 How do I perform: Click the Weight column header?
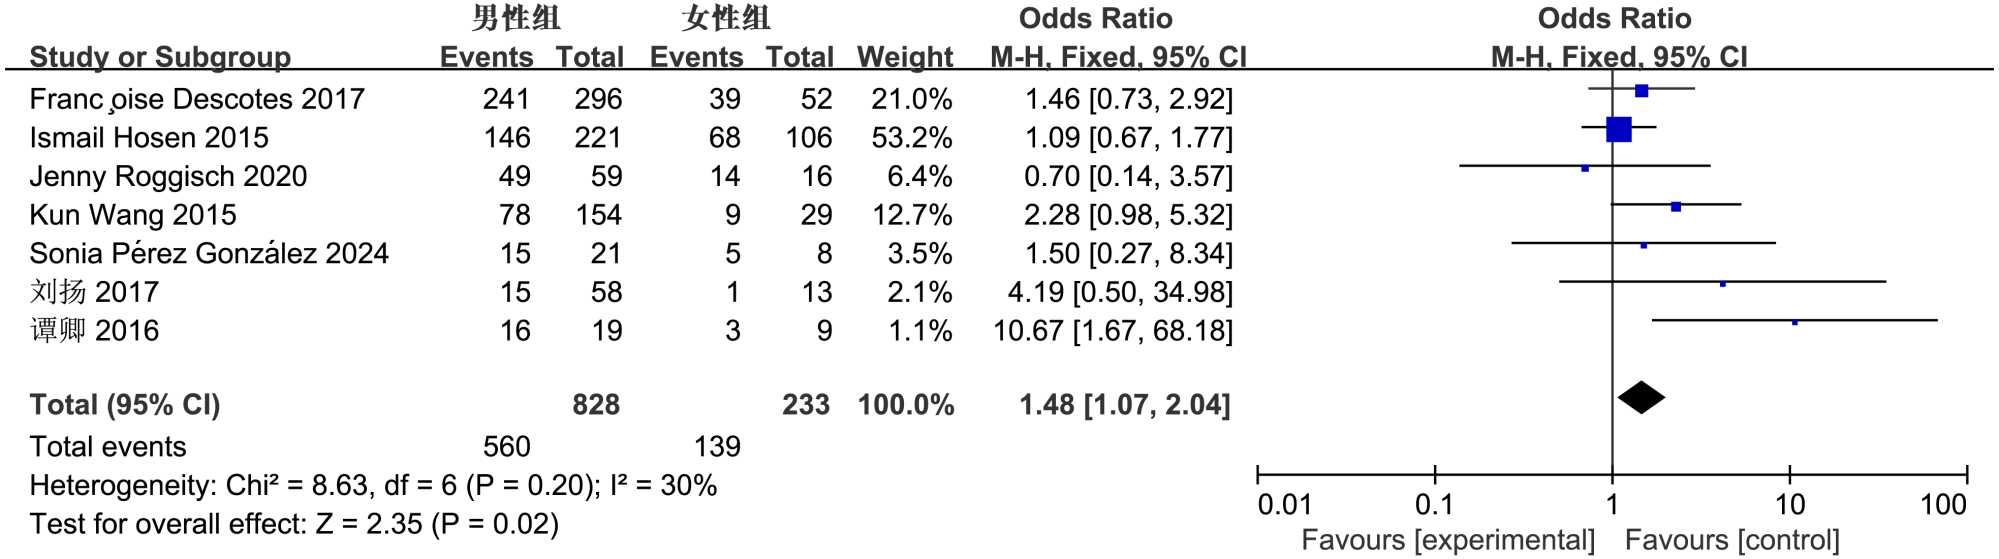[x=905, y=57]
